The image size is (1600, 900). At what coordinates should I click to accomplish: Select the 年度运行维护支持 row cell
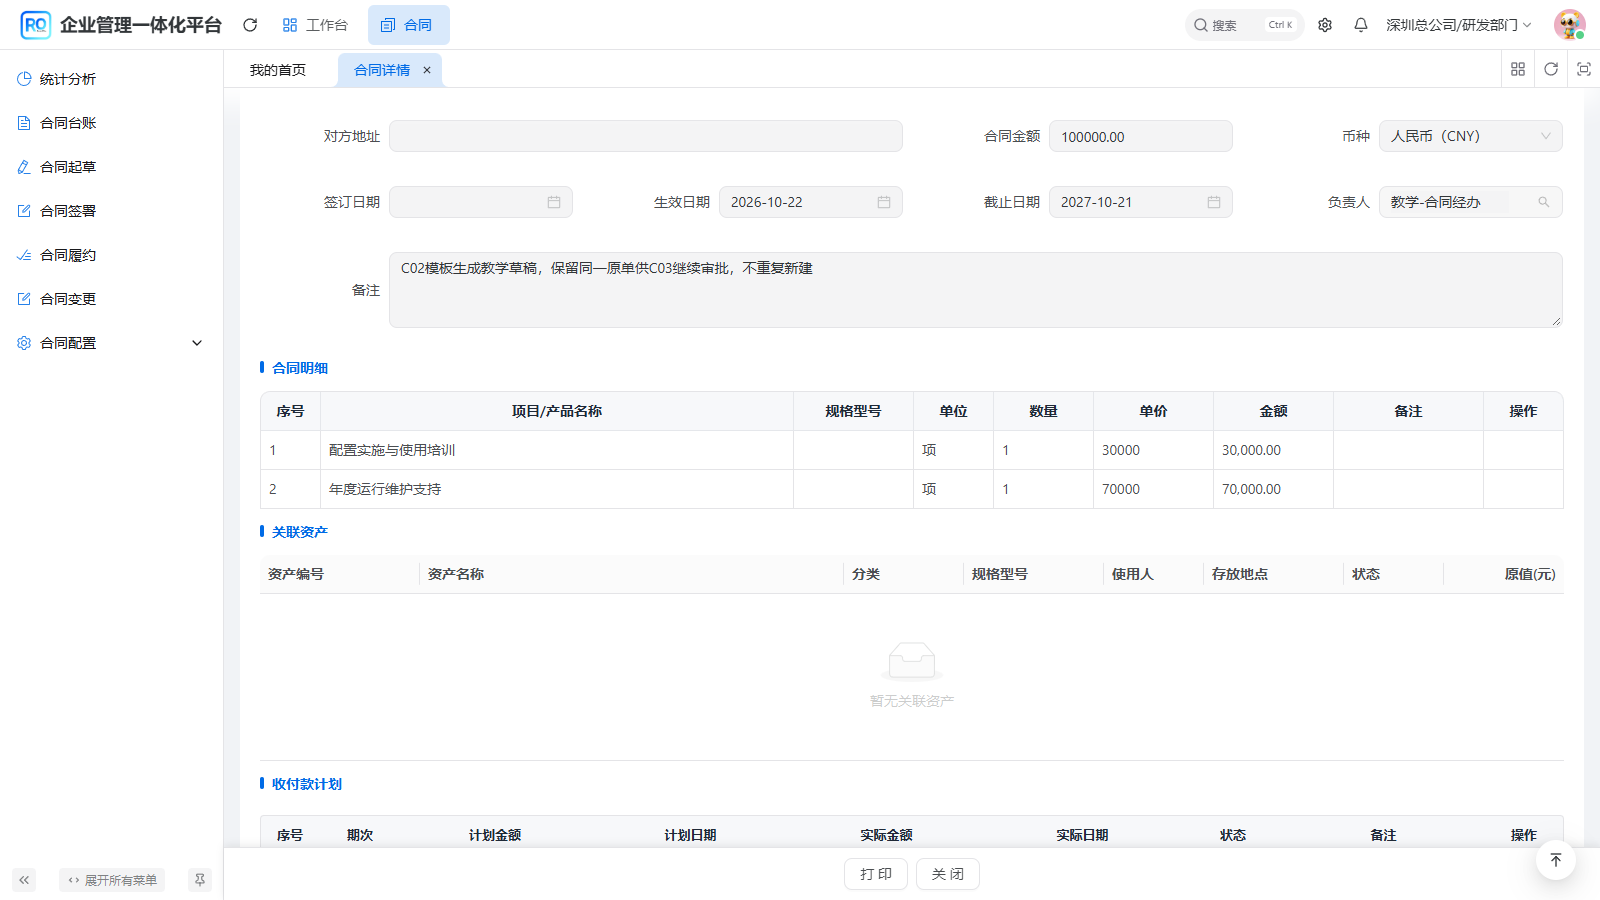click(x=557, y=489)
